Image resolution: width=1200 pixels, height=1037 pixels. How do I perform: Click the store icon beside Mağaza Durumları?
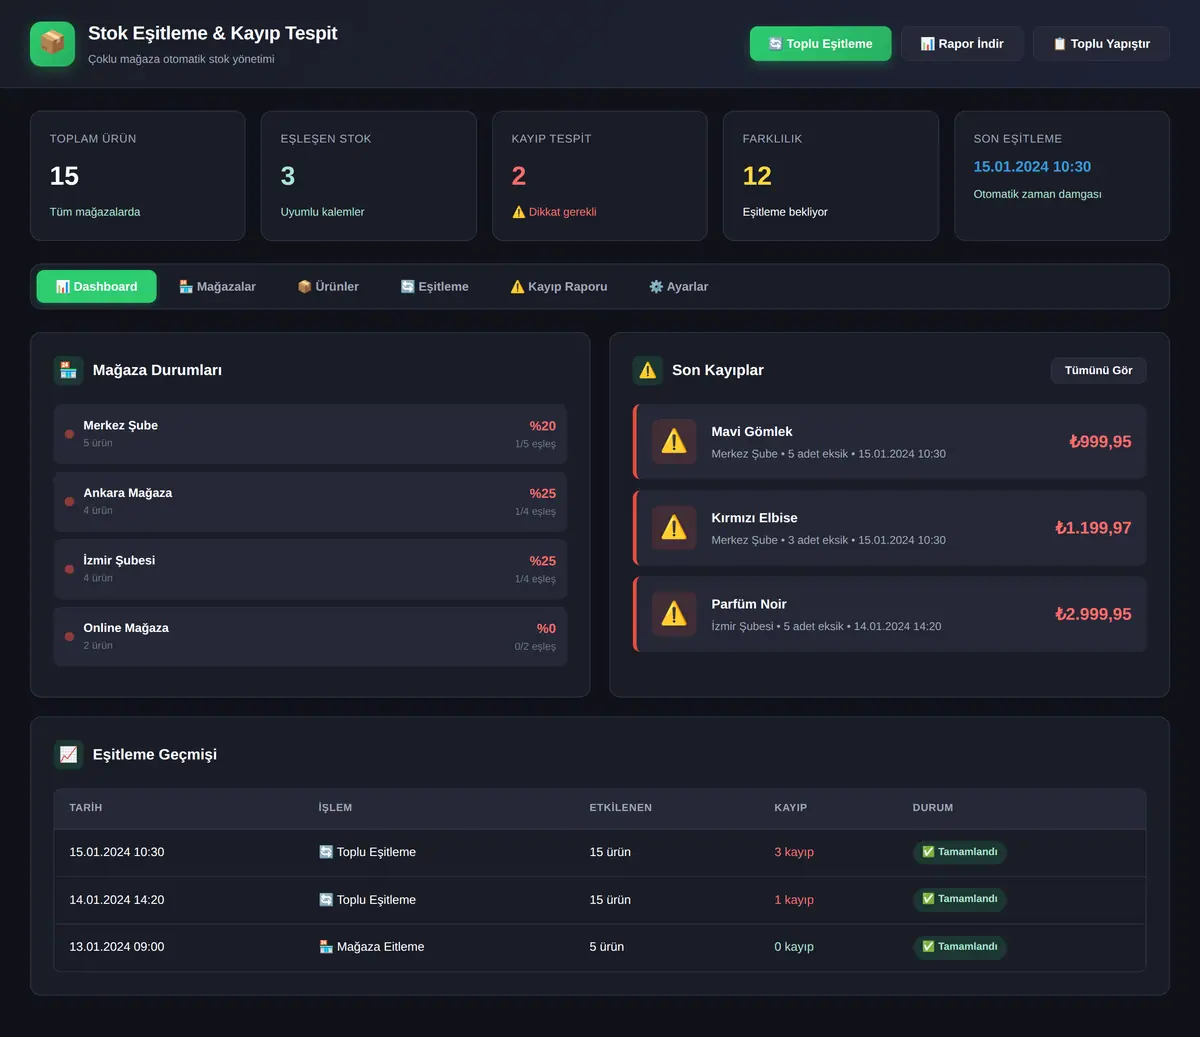pyautogui.click(x=68, y=370)
